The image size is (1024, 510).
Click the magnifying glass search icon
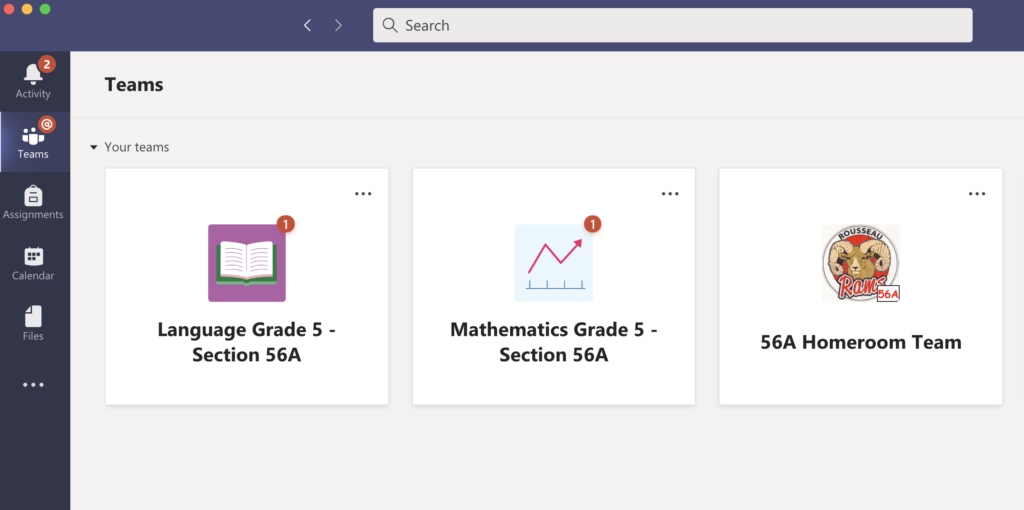[390, 25]
